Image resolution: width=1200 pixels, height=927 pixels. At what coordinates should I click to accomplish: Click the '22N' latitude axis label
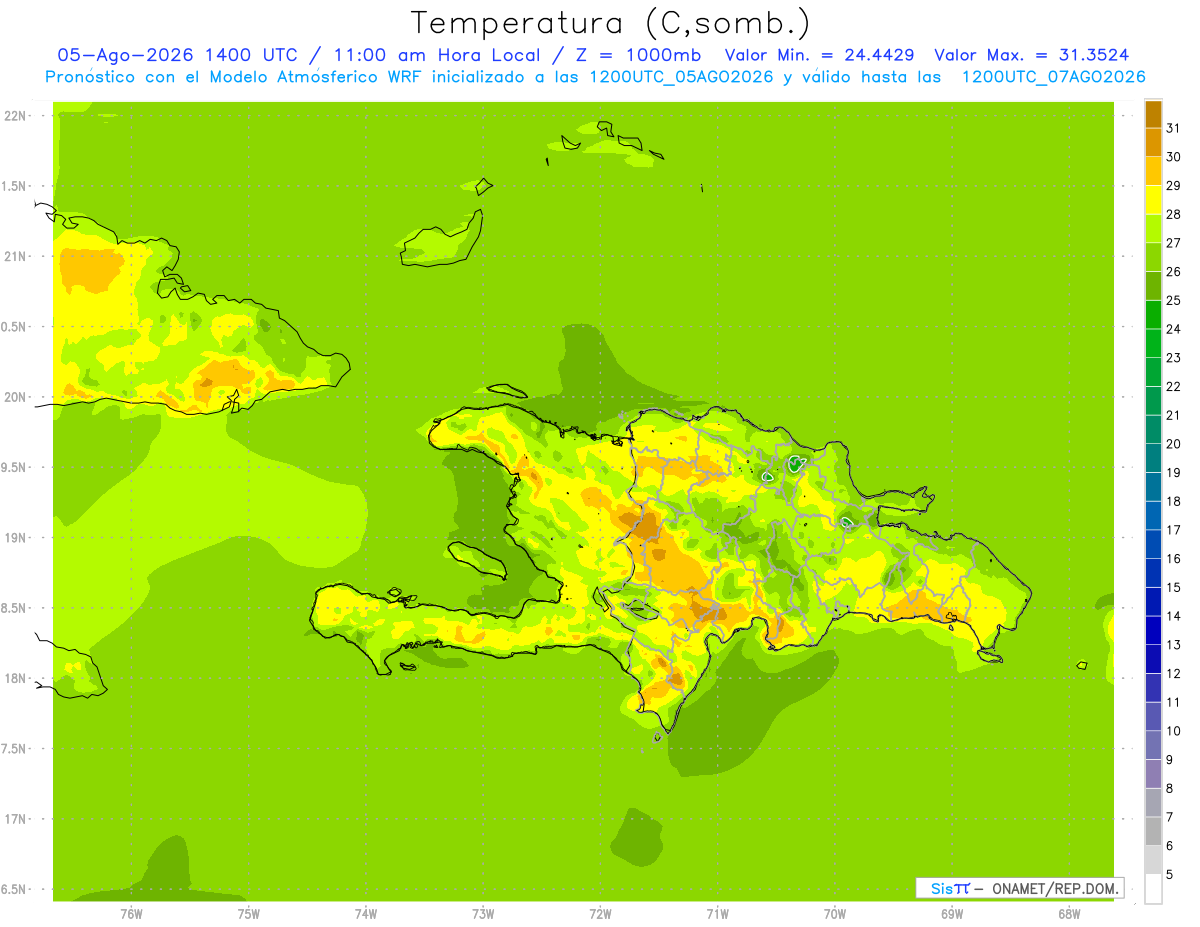click(15, 116)
